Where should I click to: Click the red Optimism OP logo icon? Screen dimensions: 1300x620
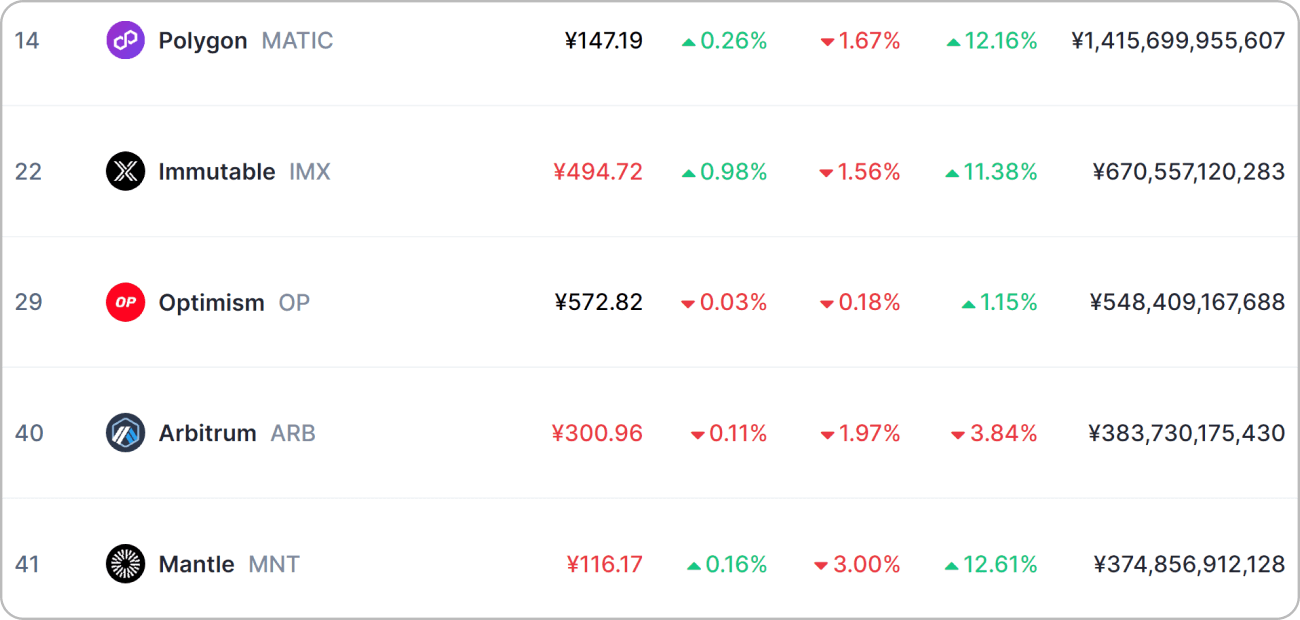pyautogui.click(x=125, y=302)
